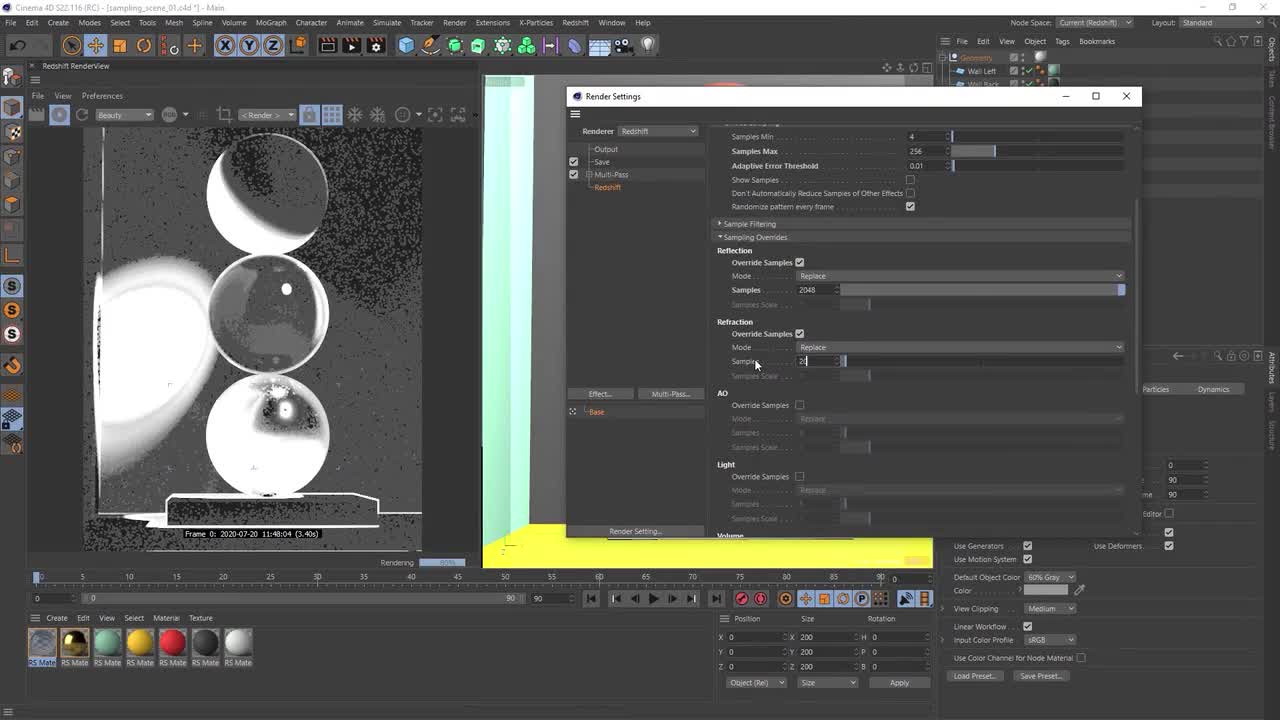Image resolution: width=1280 pixels, height=720 pixels.
Task: Adjust Reflection Samples slider
Action: (983, 290)
